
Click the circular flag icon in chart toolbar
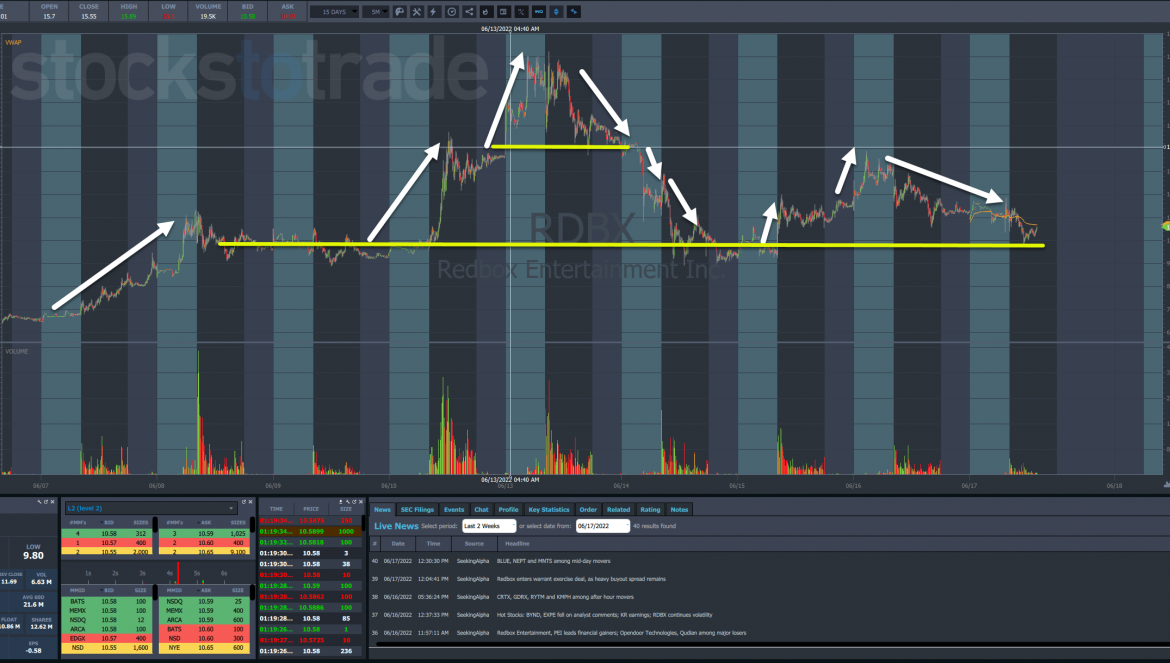pyautogui.click(x=451, y=12)
